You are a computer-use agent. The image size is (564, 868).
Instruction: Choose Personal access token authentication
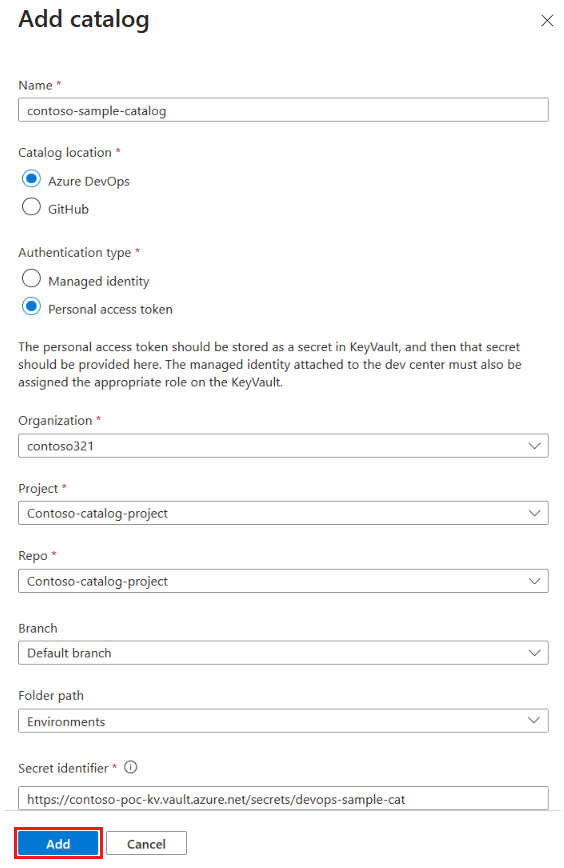(x=31, y=307)
